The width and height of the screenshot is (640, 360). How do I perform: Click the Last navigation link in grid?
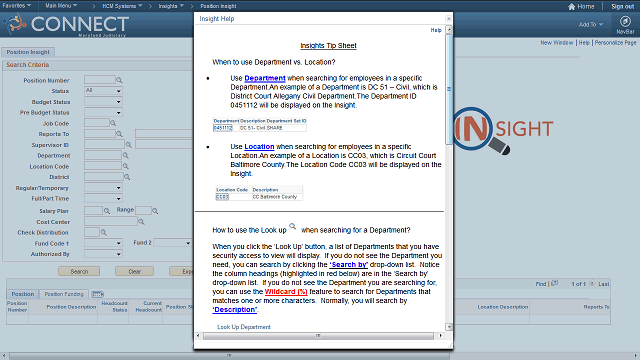pos(604,284)
